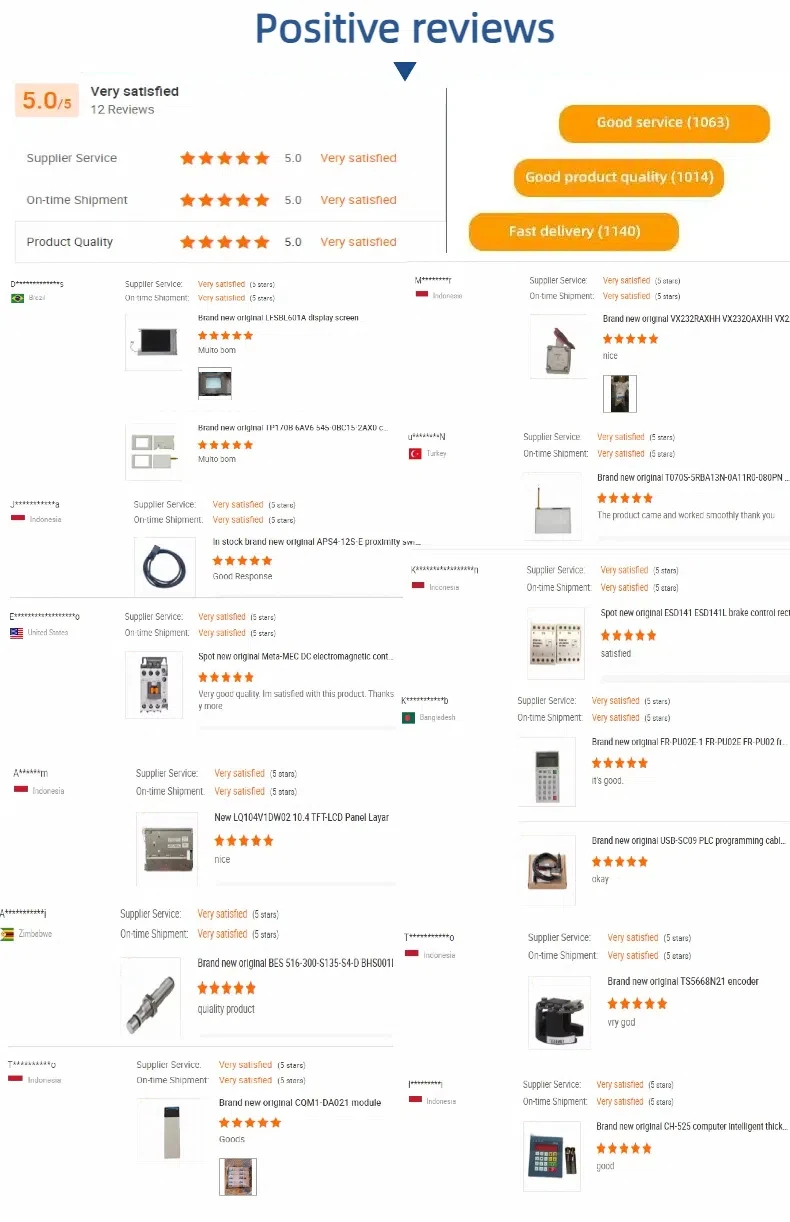The image size is (790, 1222).
Task: Open review photo under COM1-DA021 module
Action: pyautogui.click(x=238, y=1176)
